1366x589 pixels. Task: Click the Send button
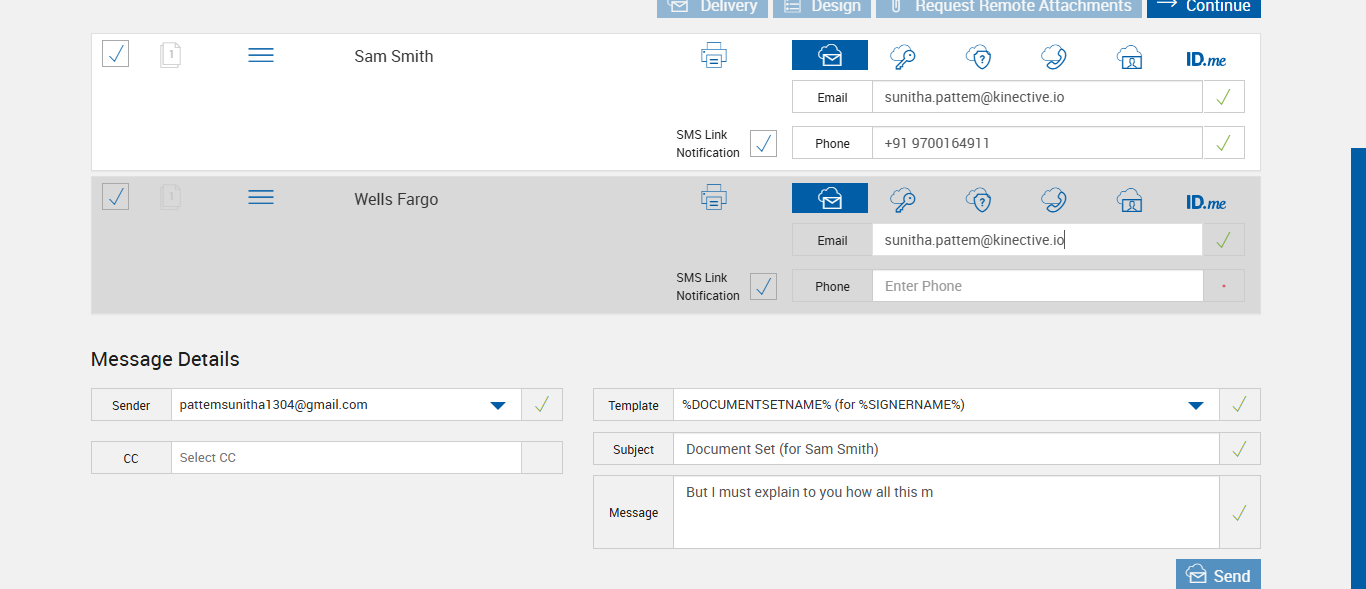click(x=1218, y=575)
